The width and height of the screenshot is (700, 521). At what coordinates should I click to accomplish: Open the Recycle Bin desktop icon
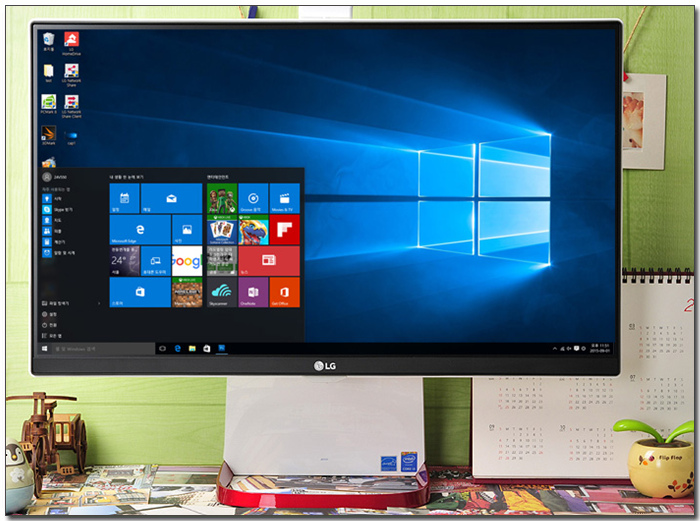[x=48, y=41]
